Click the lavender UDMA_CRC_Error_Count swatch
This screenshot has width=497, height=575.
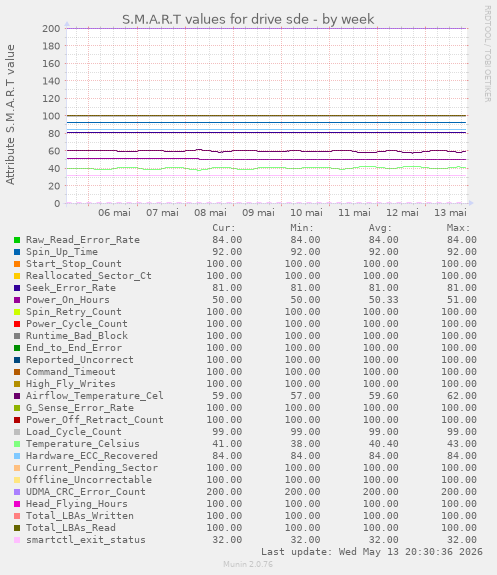click(17, 492)
